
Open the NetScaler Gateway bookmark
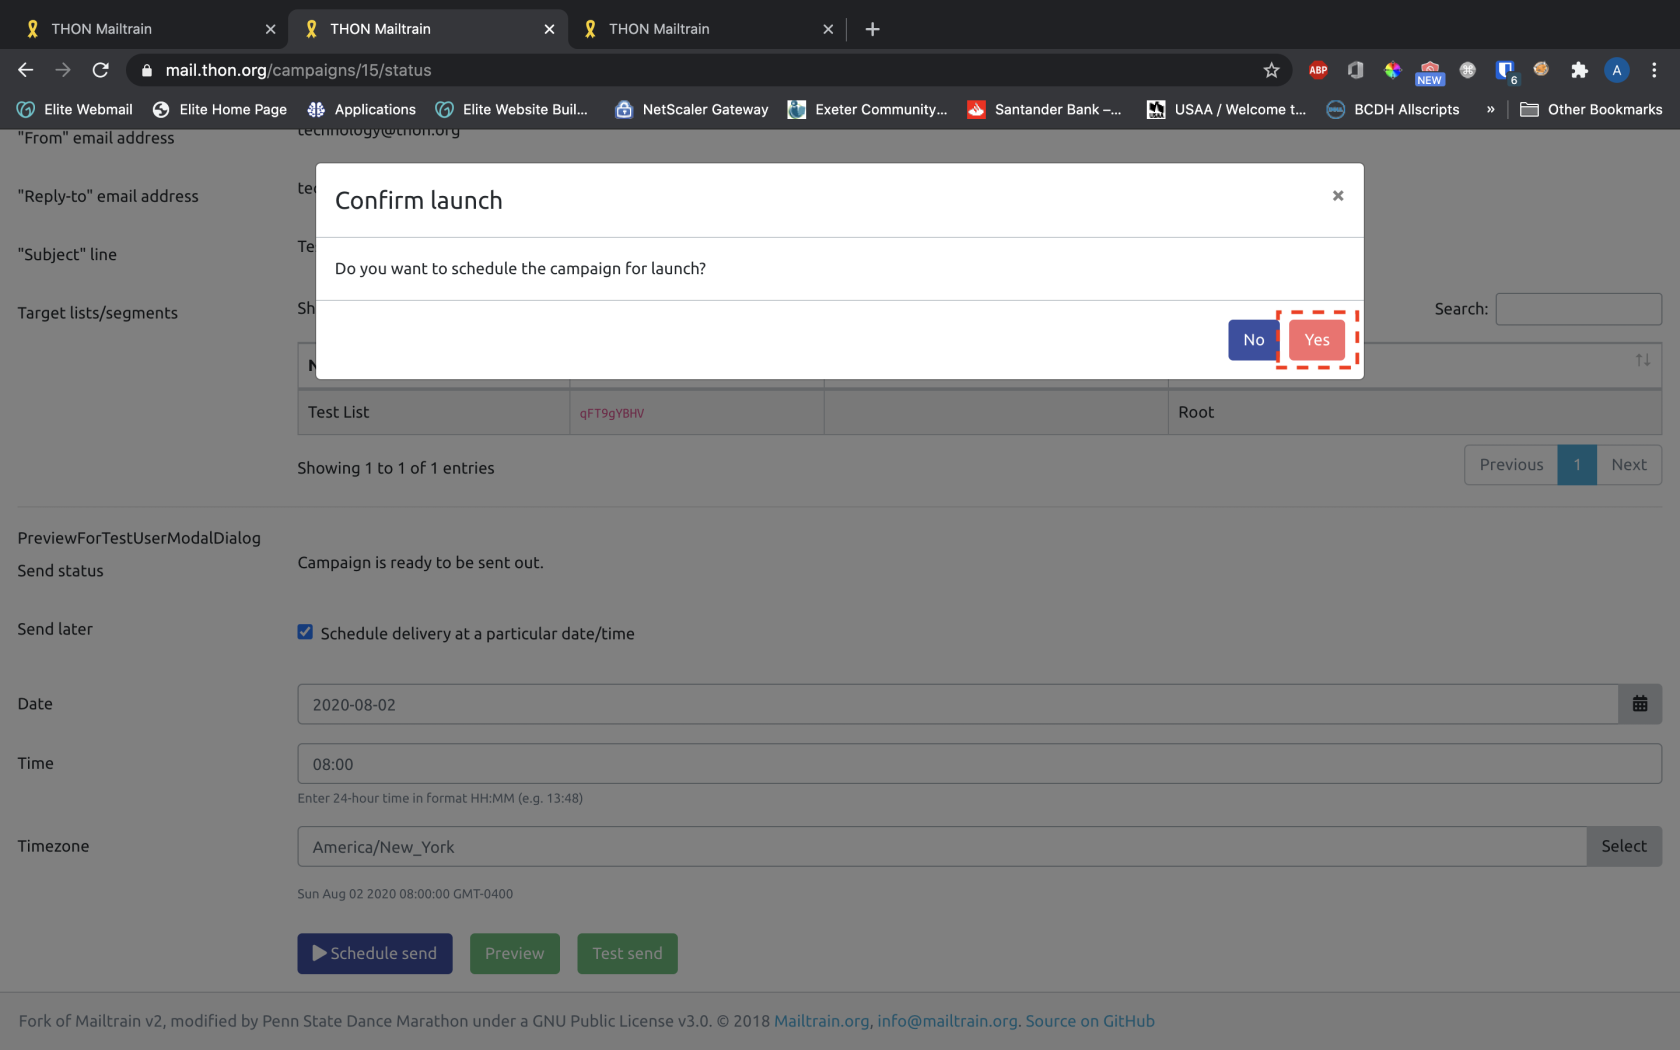(691, 109)
